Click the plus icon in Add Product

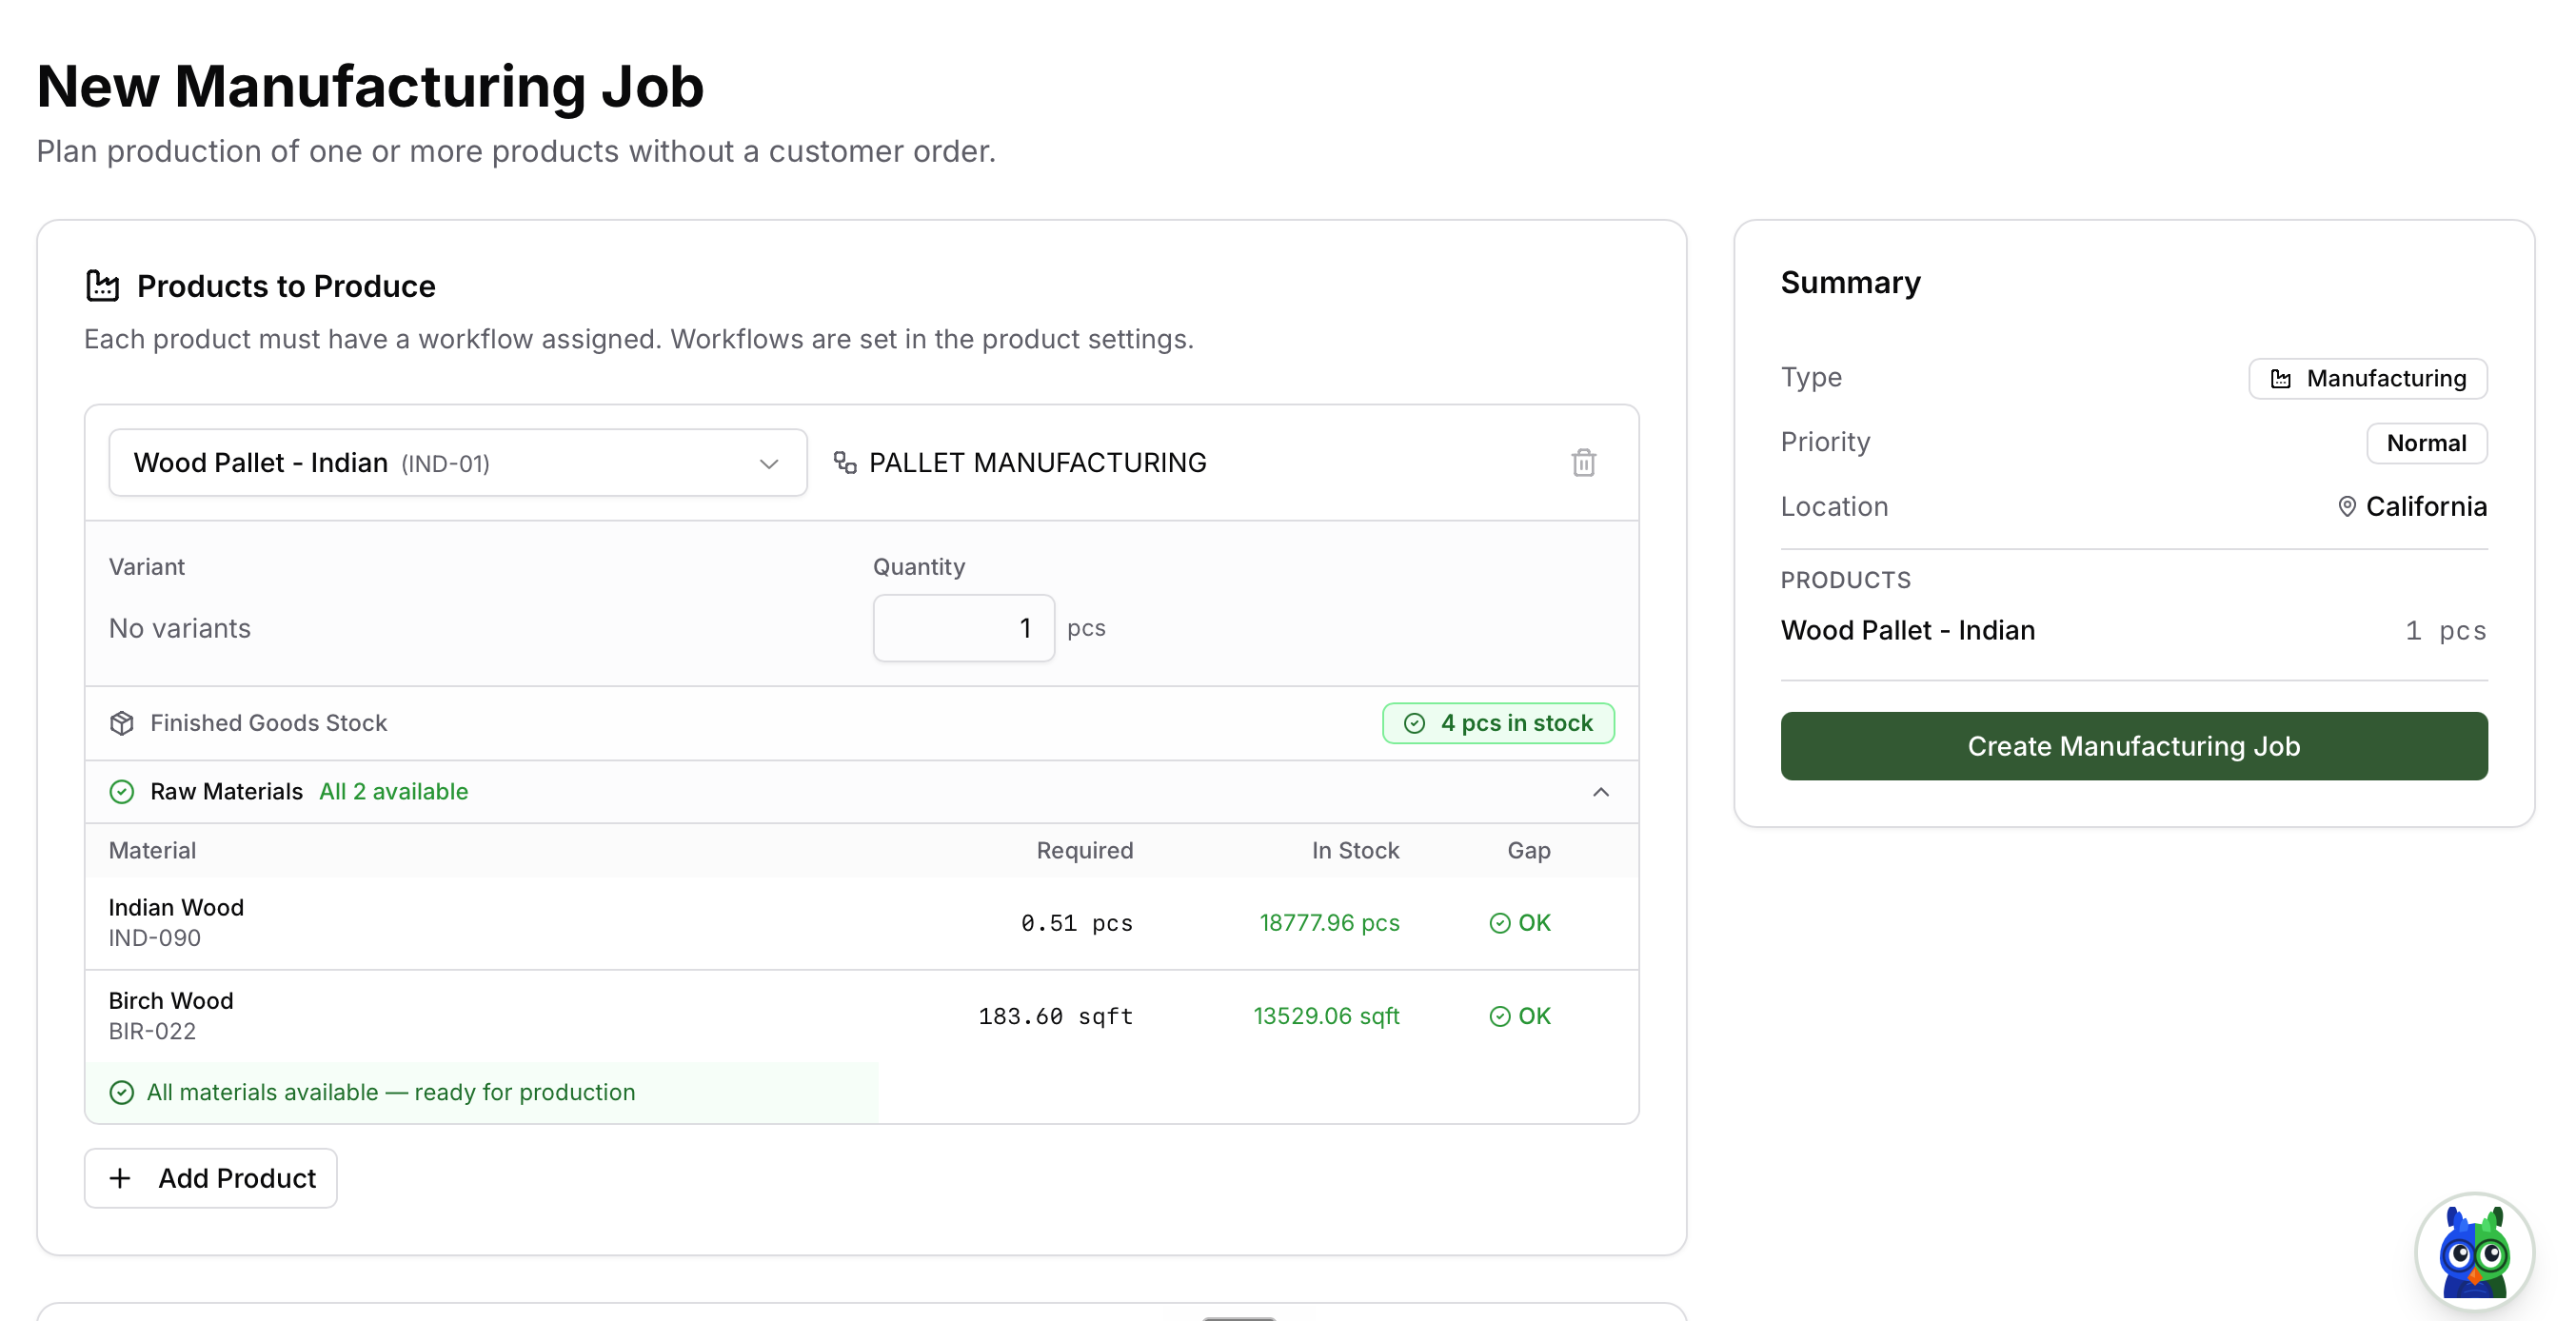120,1178
